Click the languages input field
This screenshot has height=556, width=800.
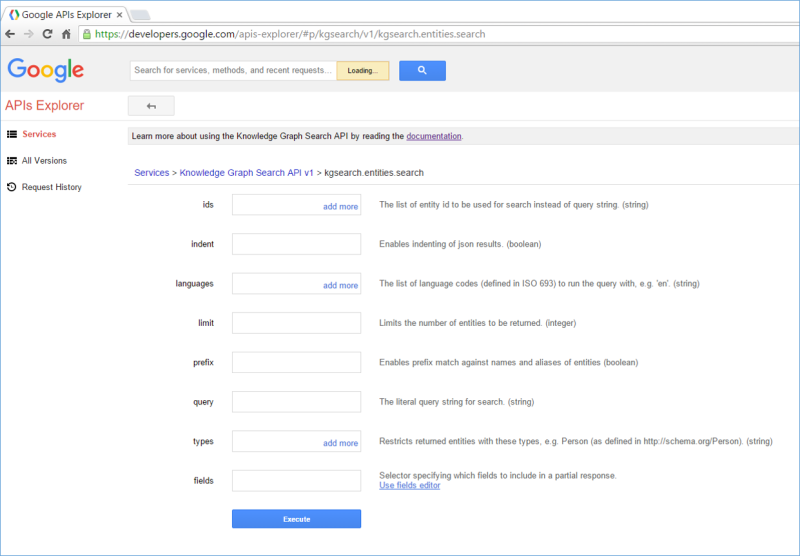coord(296,283)
